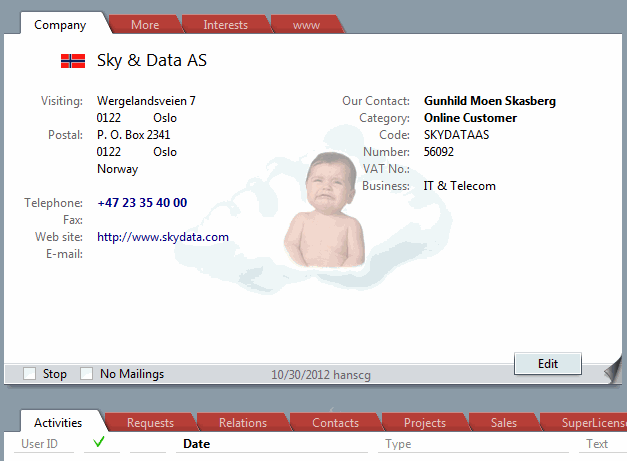Sort by the User ID column header

[x=39, y=444]
